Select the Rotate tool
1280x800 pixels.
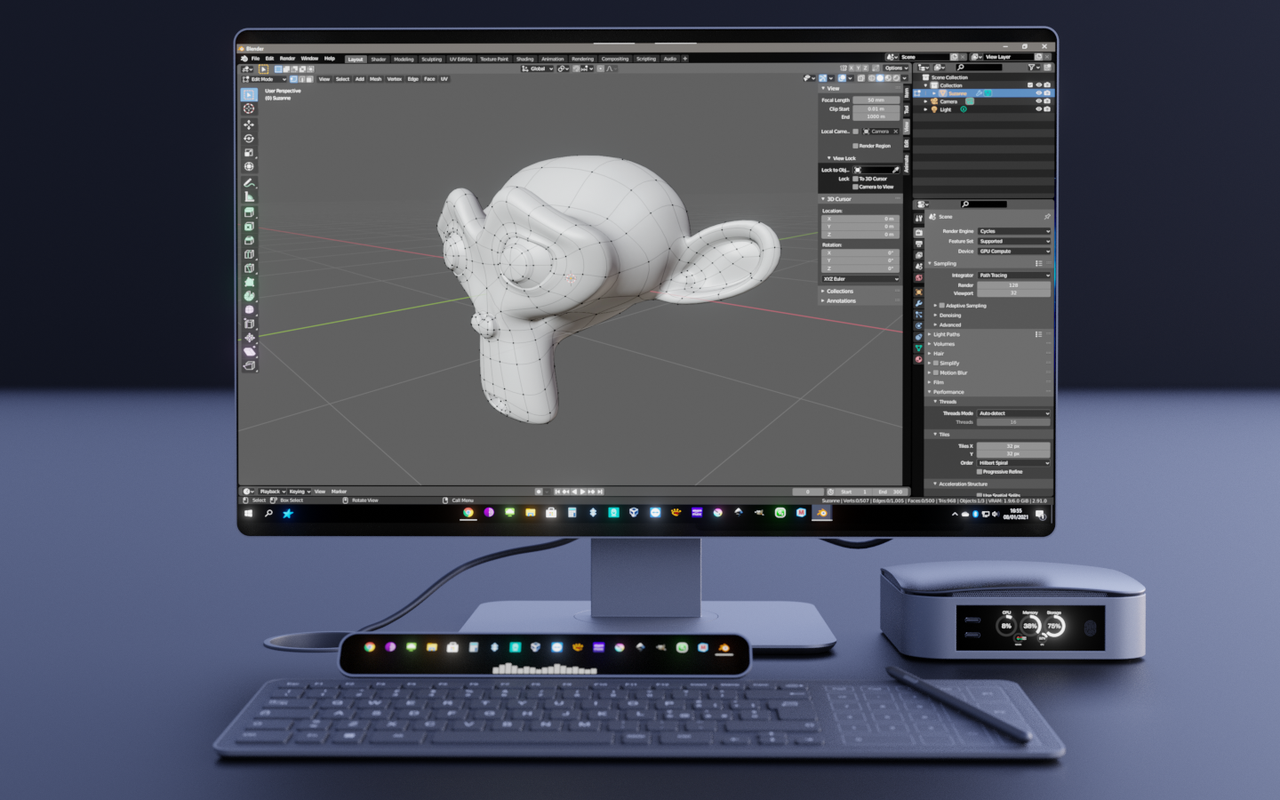(x=250, y=139)
